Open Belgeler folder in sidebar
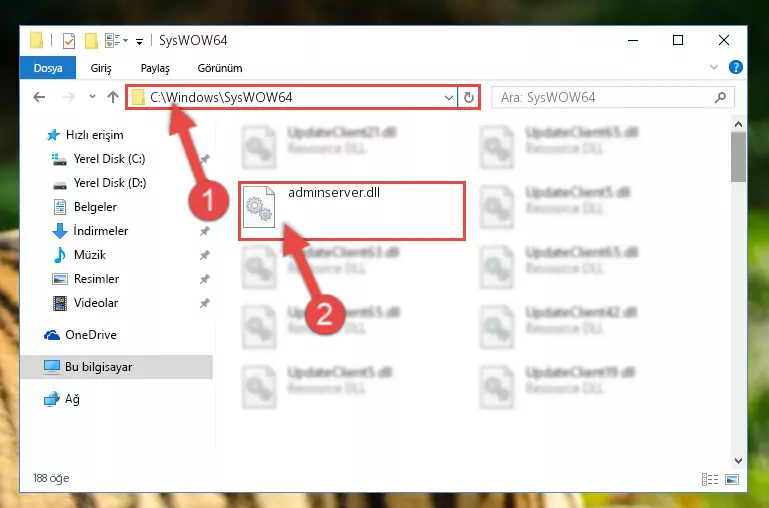This screenshot has width=769, height=508. 85,207
